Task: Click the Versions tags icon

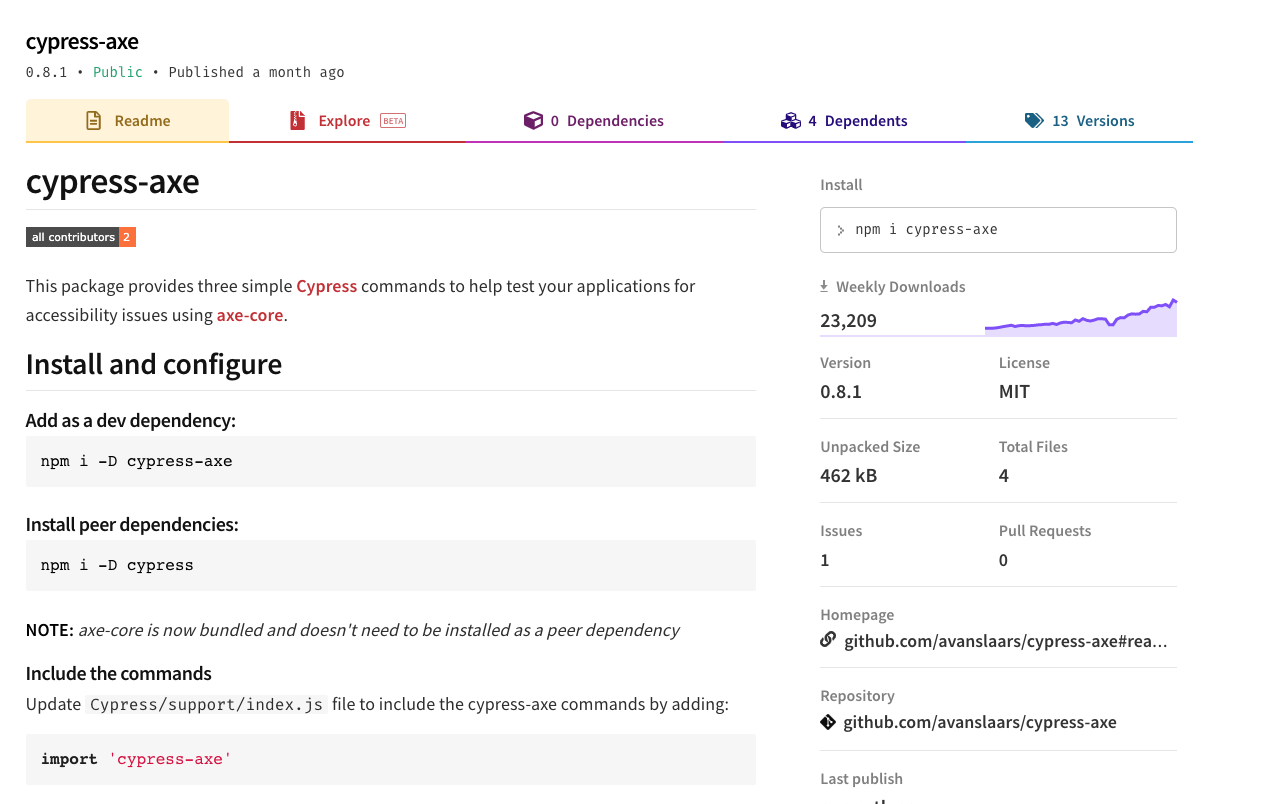Action: tap(1034, 121)
